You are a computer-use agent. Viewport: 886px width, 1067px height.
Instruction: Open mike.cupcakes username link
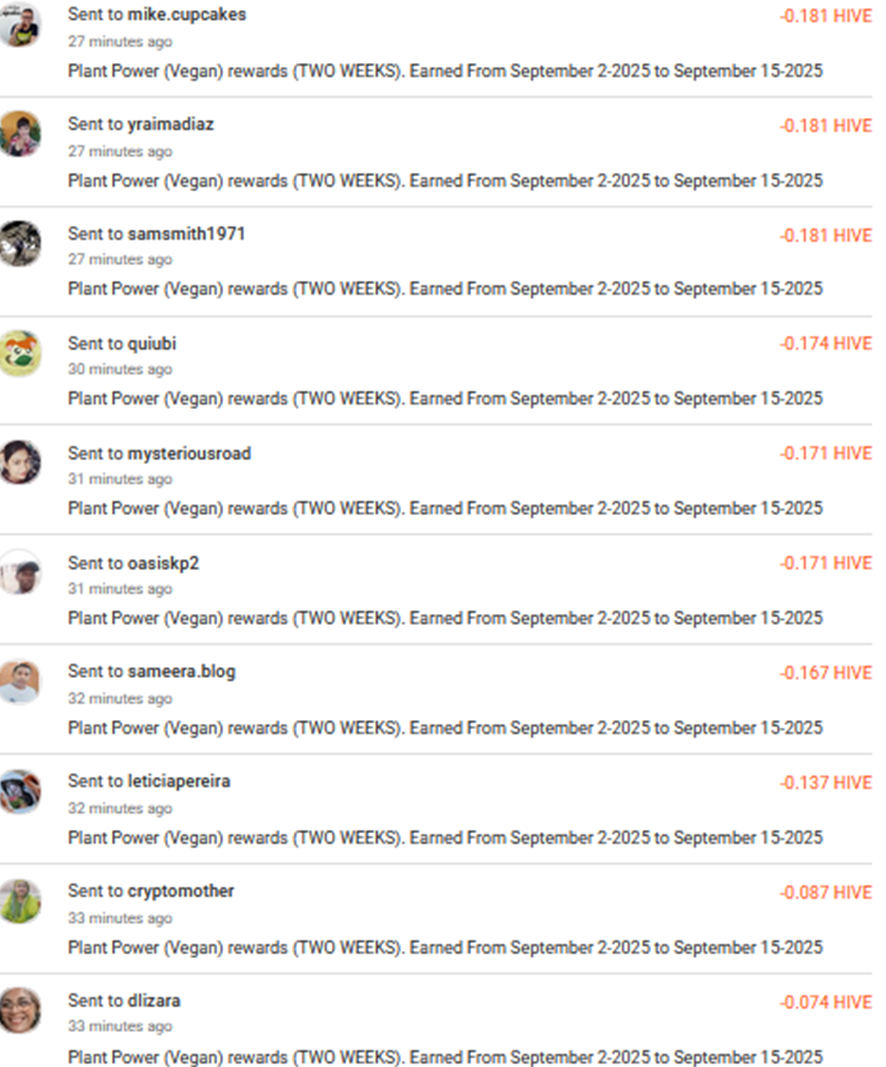pos(187,15)
